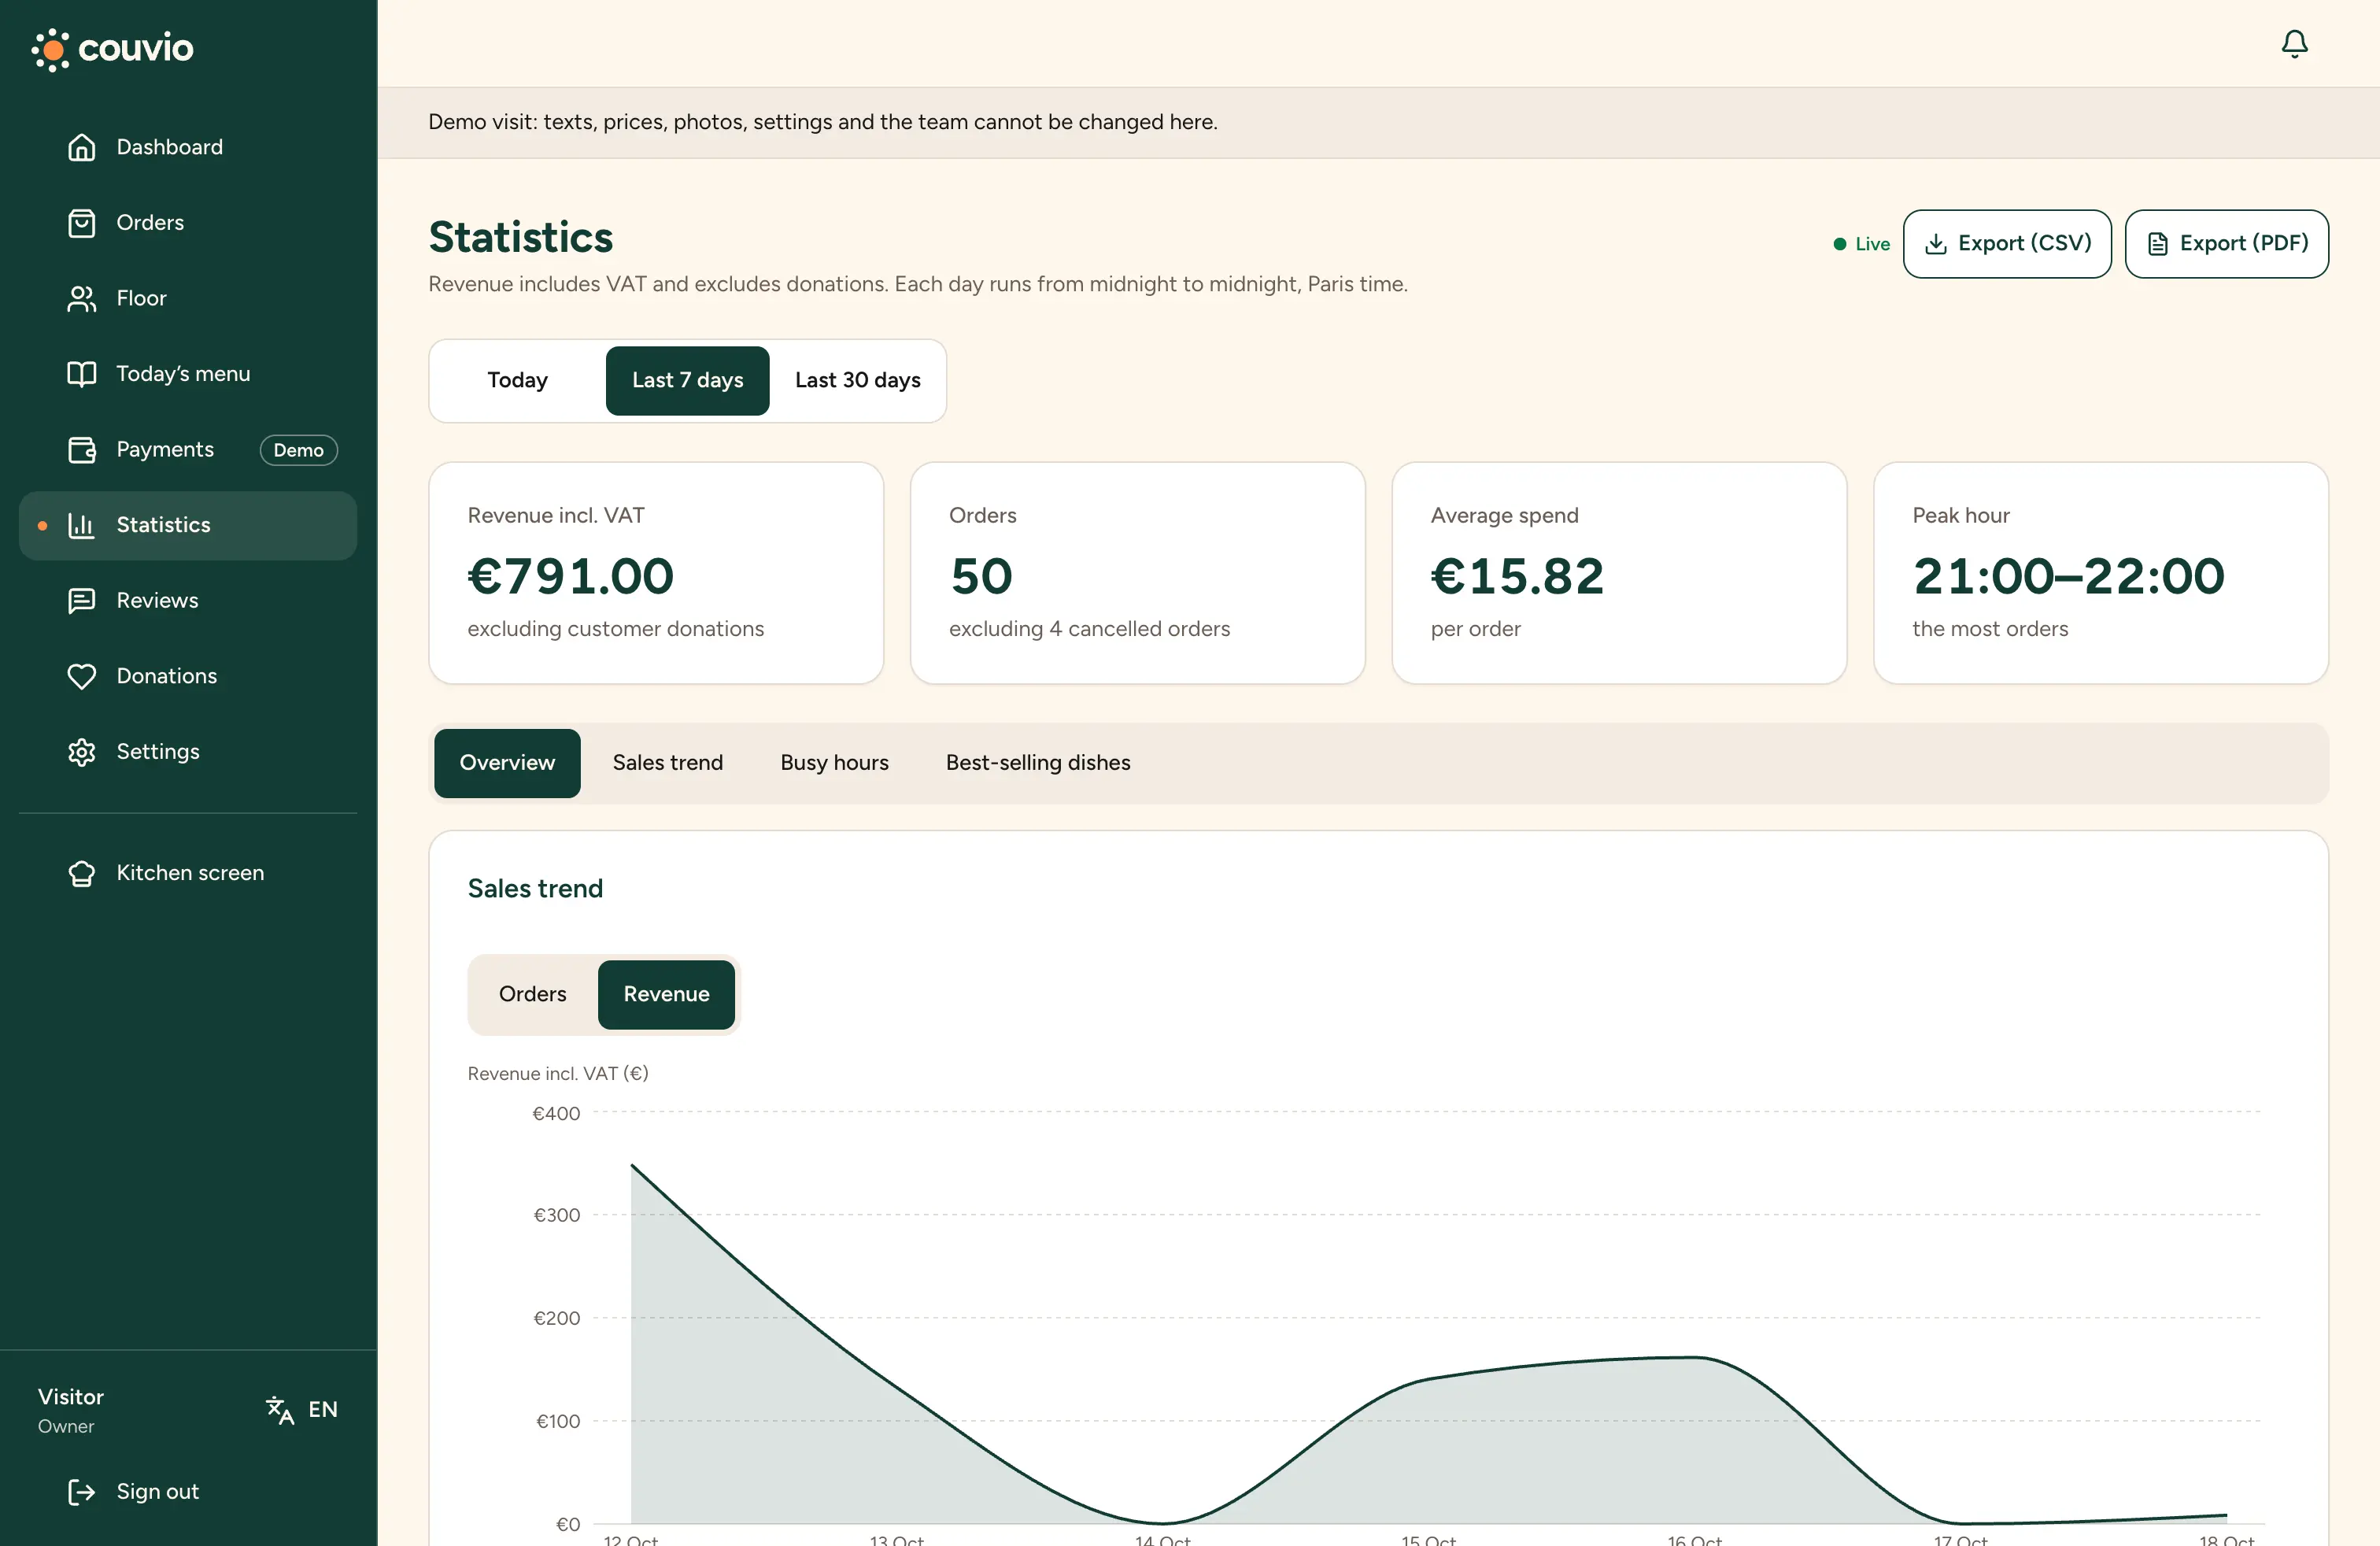Click the Couvio logo
This screenshot has height=1546, width=2380.
click(x=112, y=48)
